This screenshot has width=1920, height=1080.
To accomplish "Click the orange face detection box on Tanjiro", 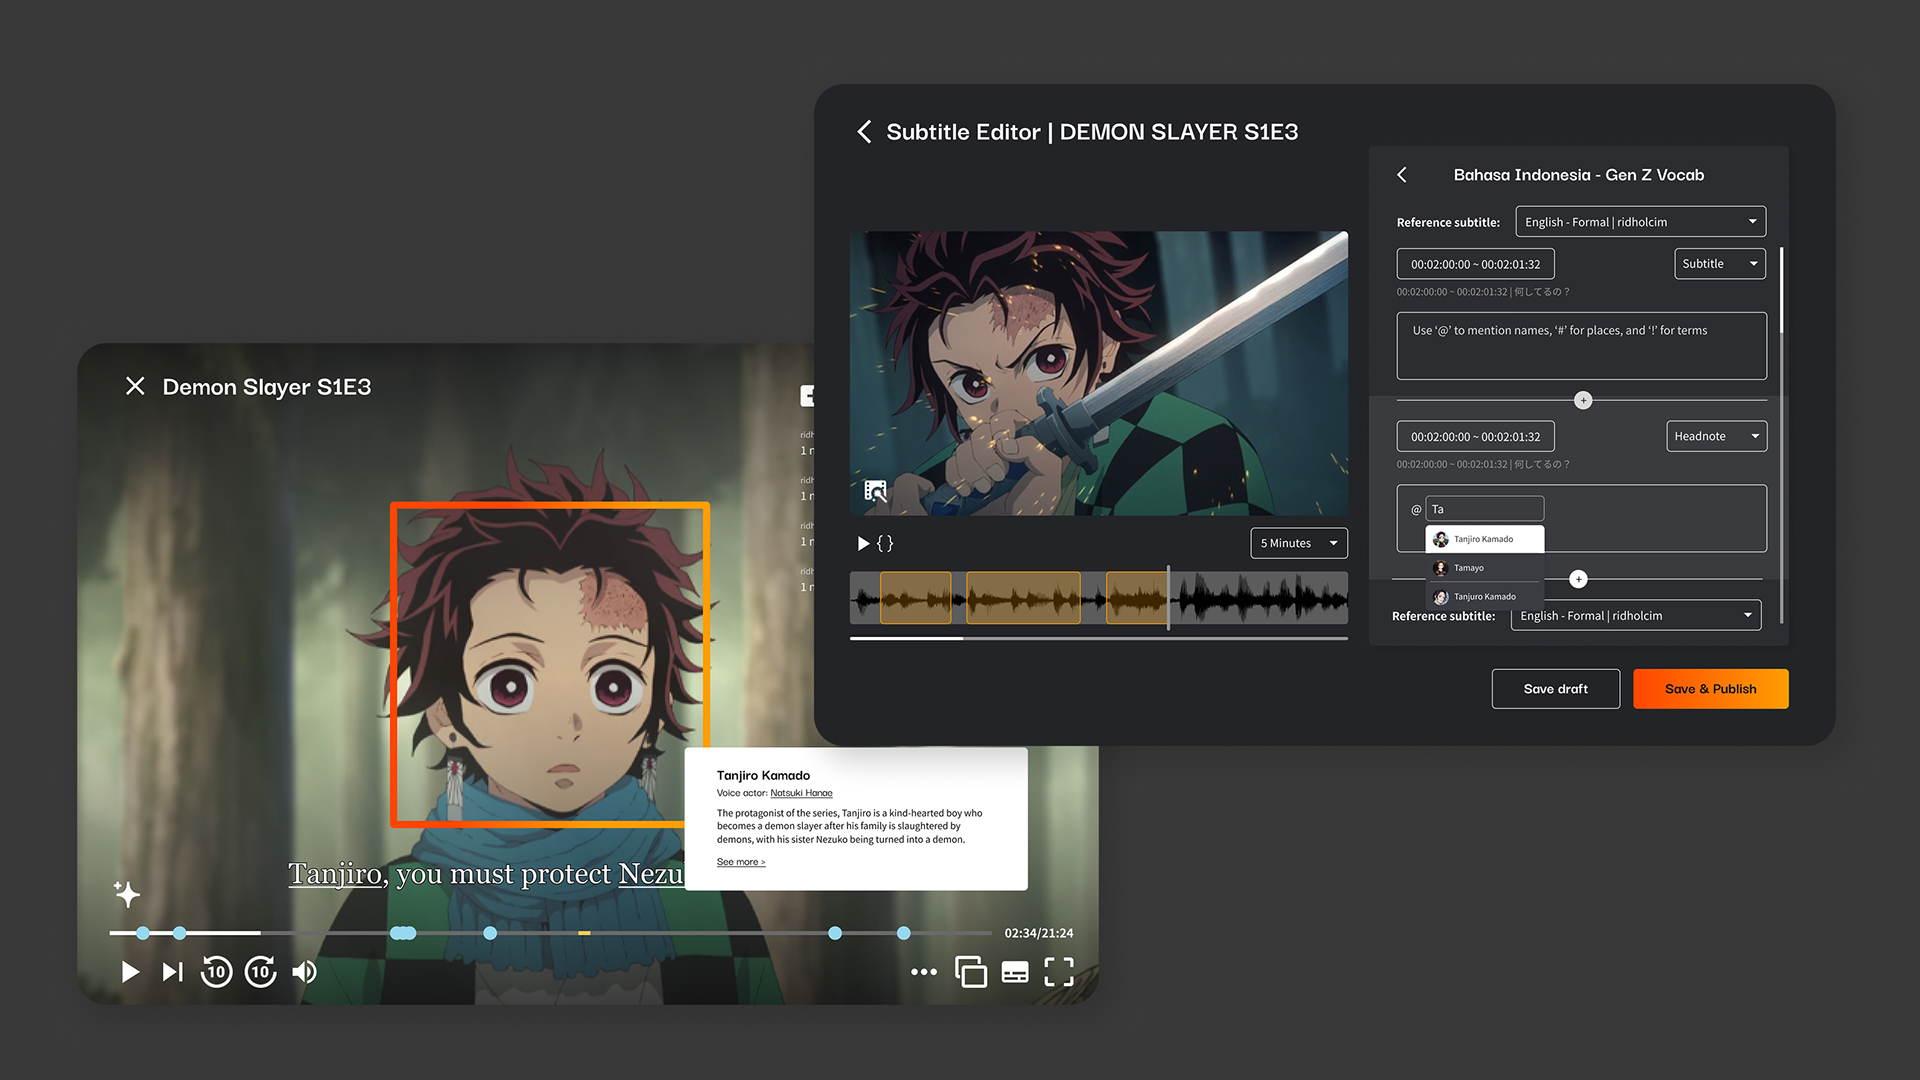I will (550, 664).
